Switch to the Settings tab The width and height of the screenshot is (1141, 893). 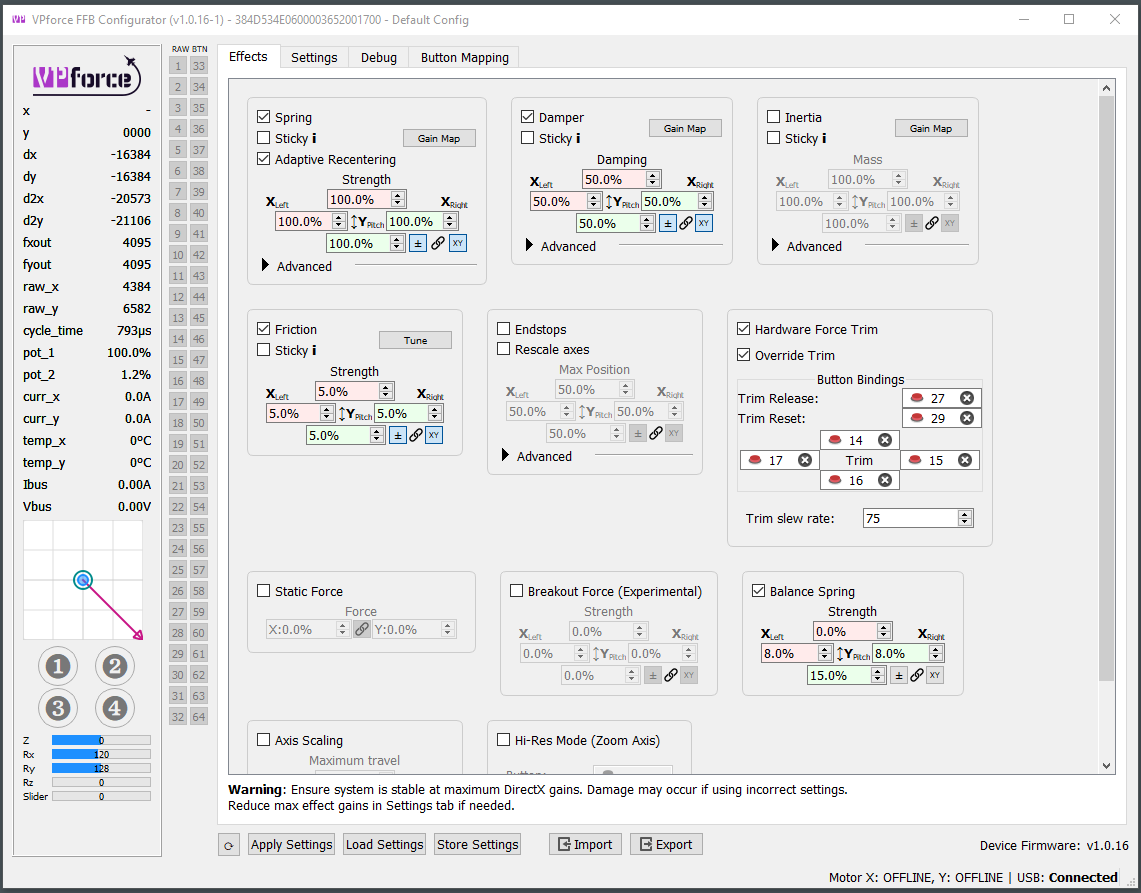[314, 57]
